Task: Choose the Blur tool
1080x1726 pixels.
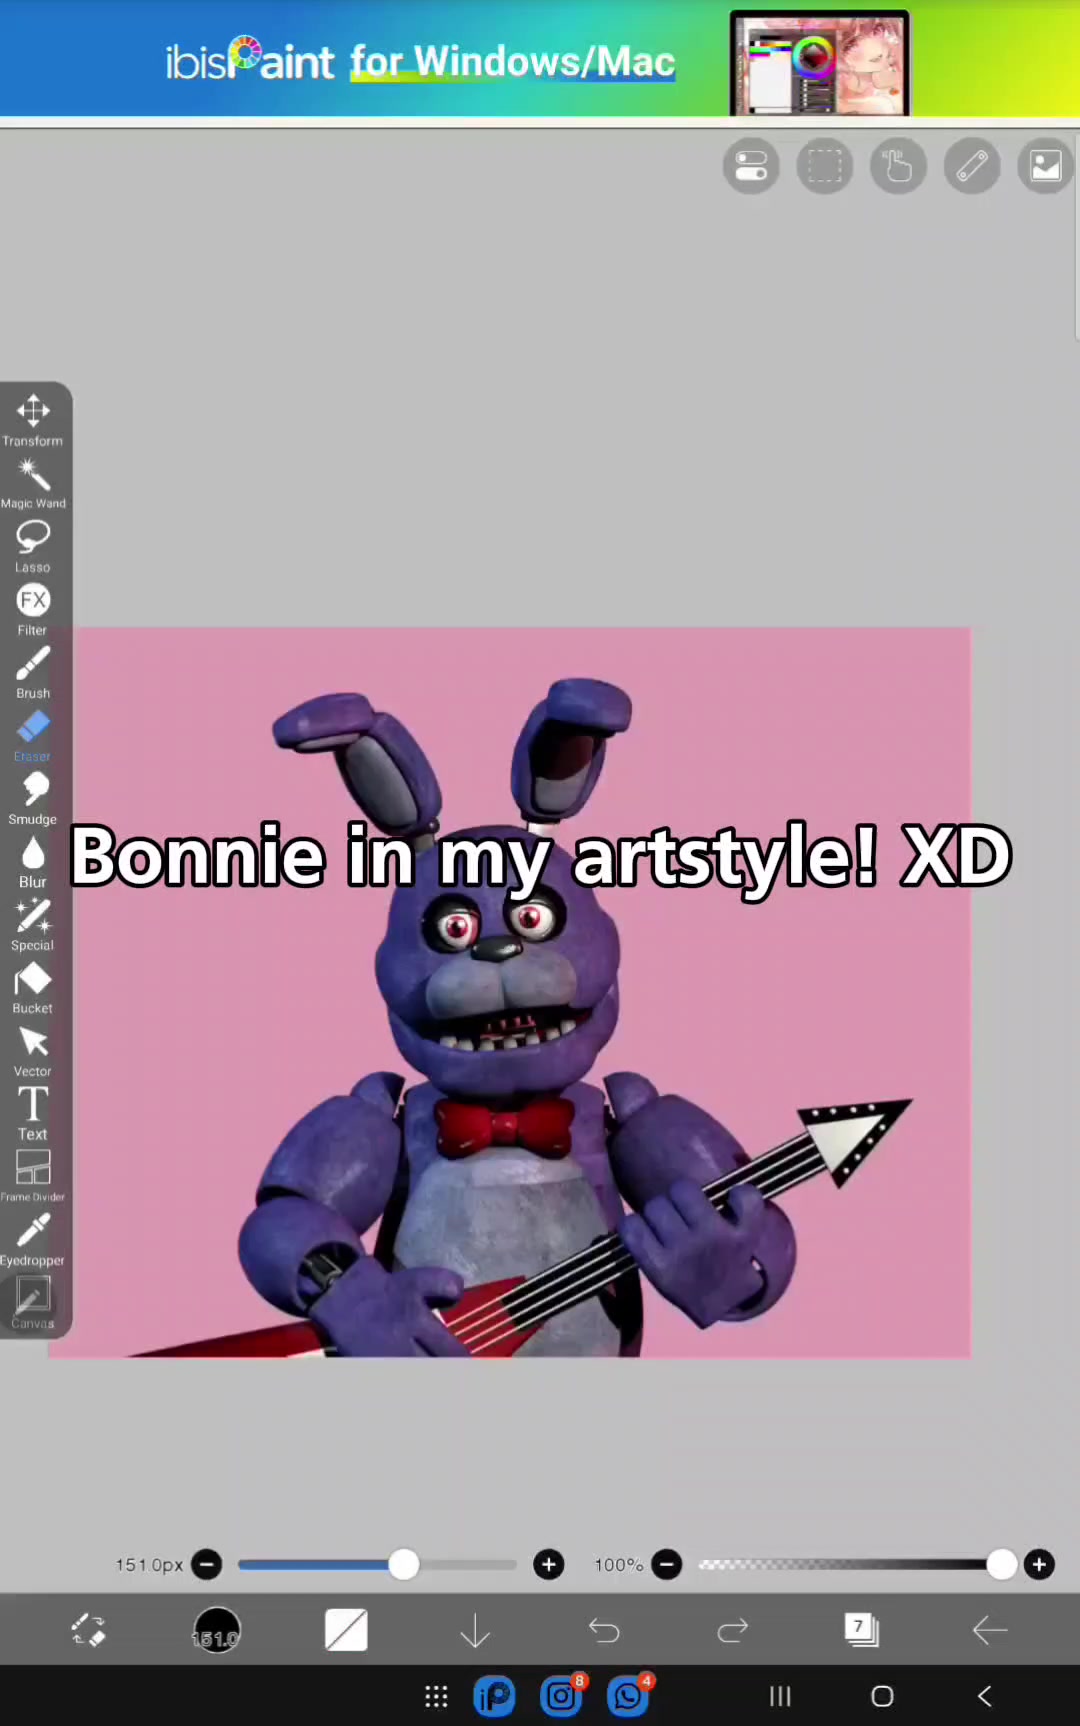Action: coord(33,861)
